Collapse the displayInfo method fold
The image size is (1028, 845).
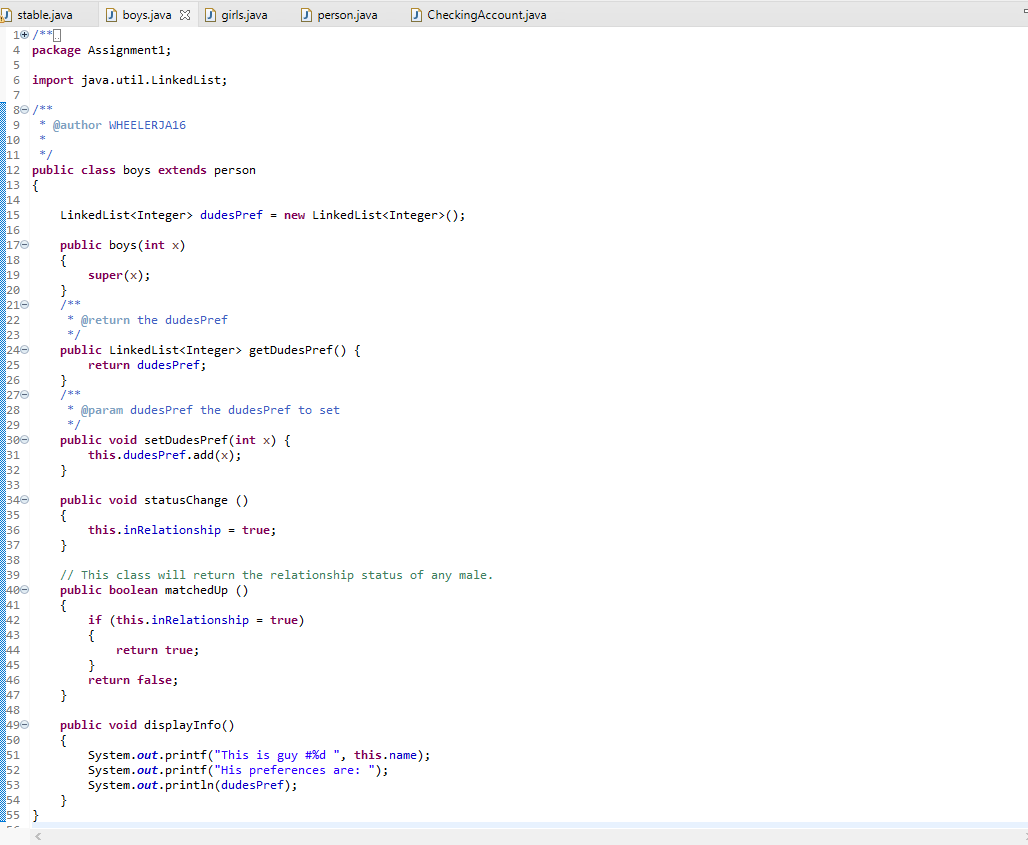[x=22, y=725]
